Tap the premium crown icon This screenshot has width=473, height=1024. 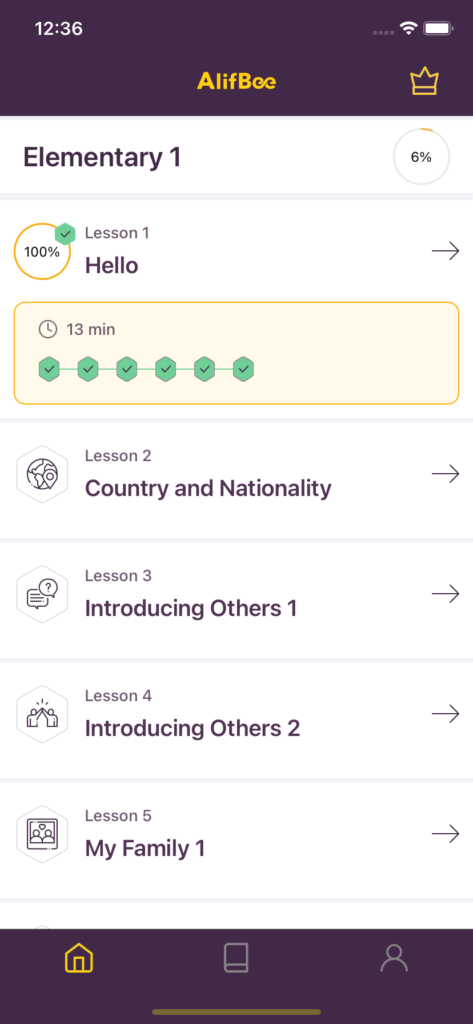pos(424,82)
